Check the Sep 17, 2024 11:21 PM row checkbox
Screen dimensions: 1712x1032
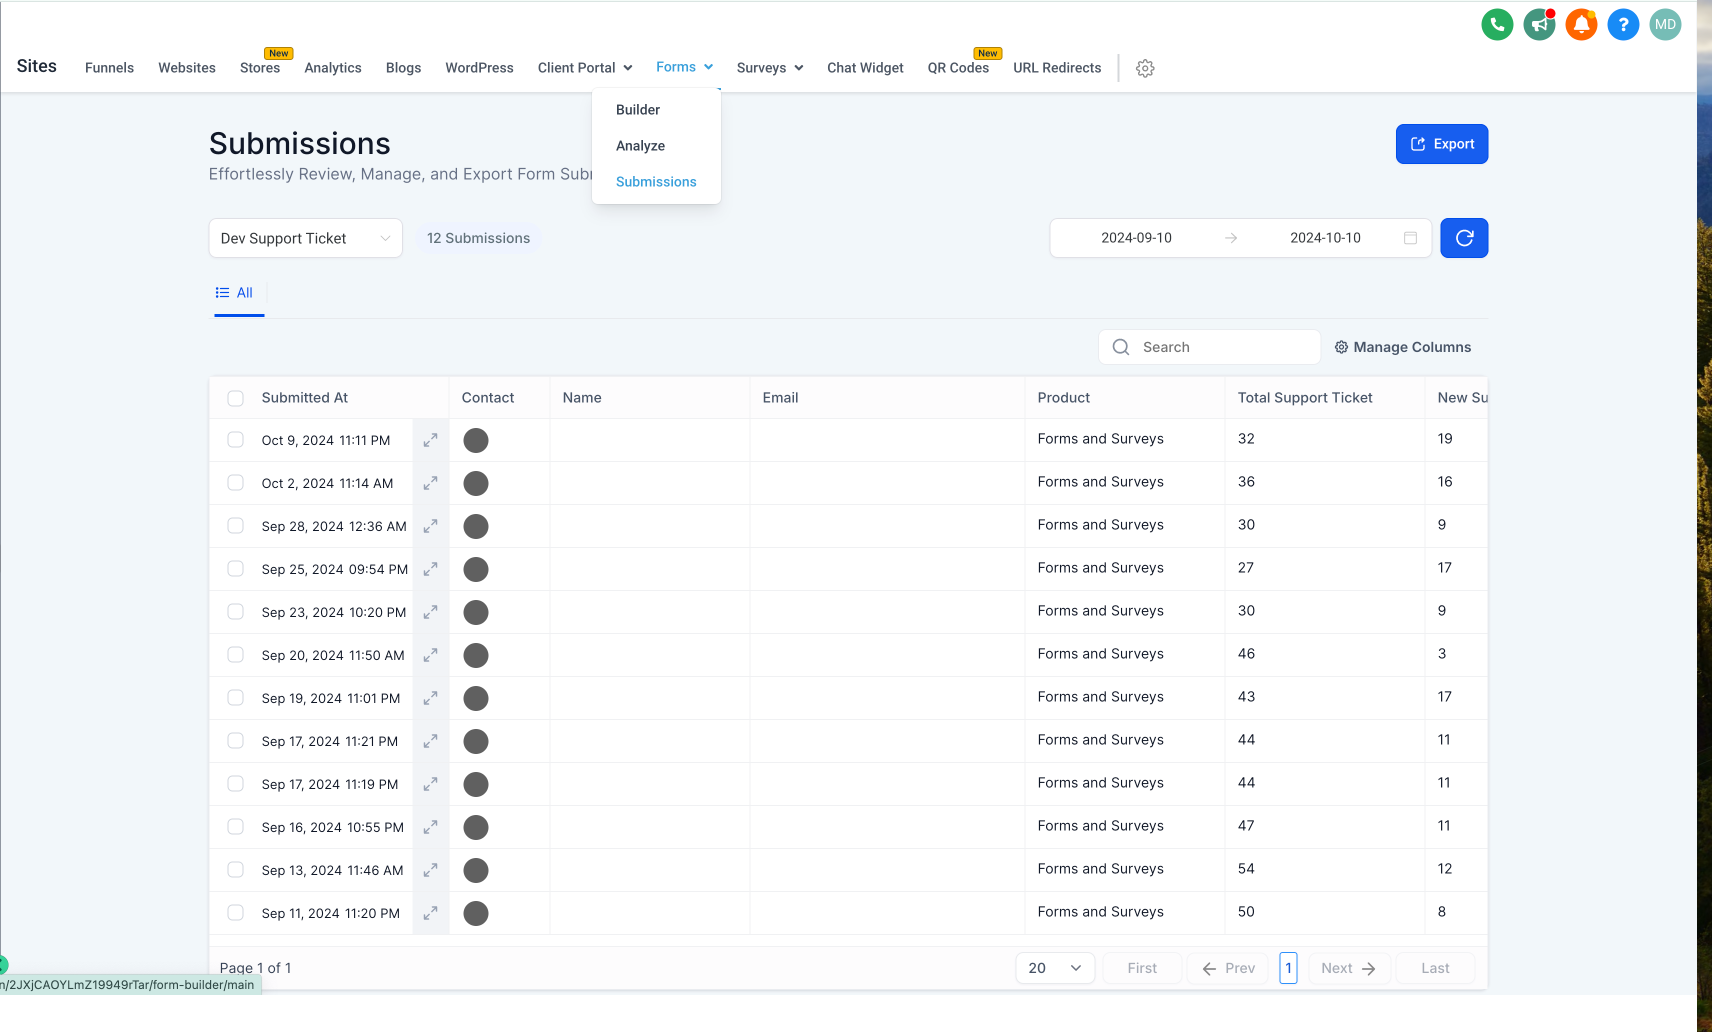click(235, 740)
